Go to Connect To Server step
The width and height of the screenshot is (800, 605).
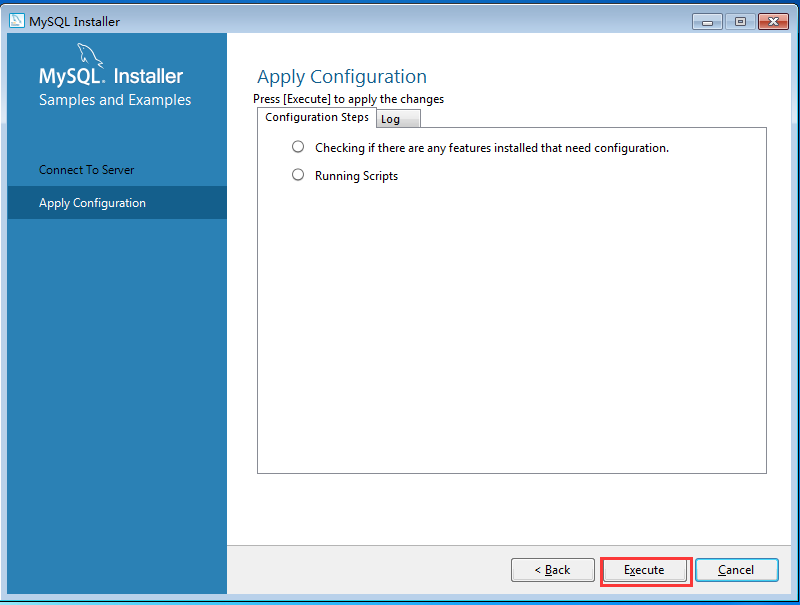click(x=86, y=170)
